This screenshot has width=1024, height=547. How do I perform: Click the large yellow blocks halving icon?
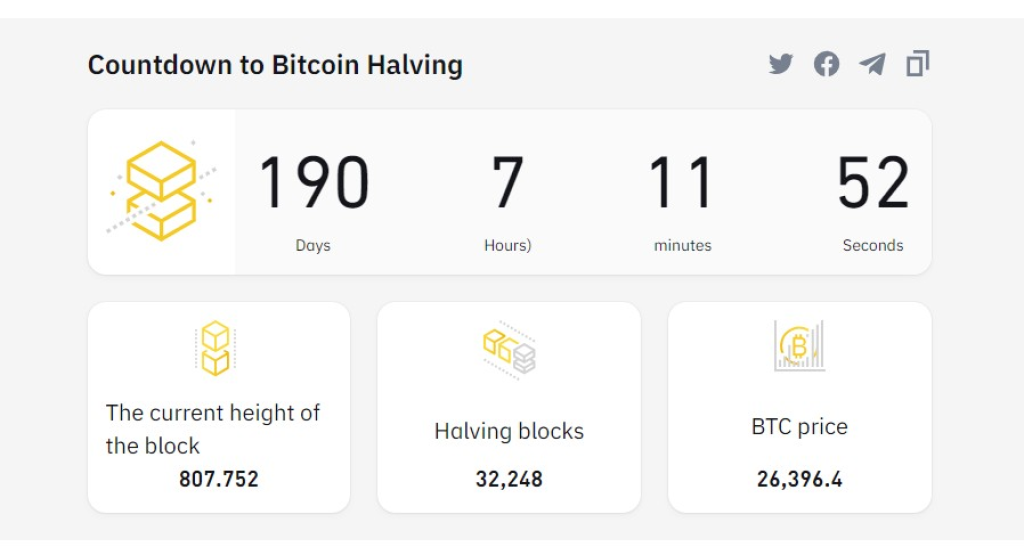(161, 190)
